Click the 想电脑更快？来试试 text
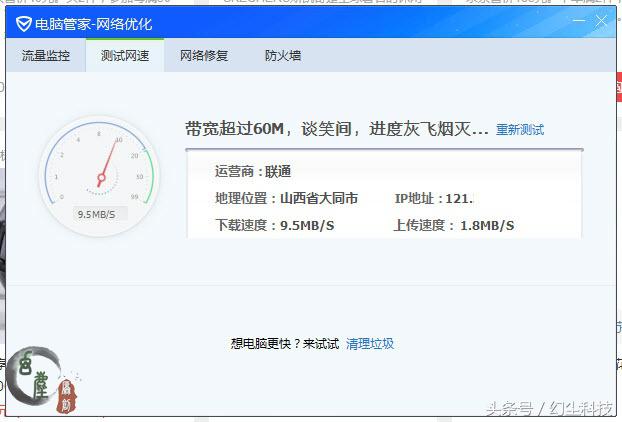This screenshot has height=422, width=622. click(285, 343)
